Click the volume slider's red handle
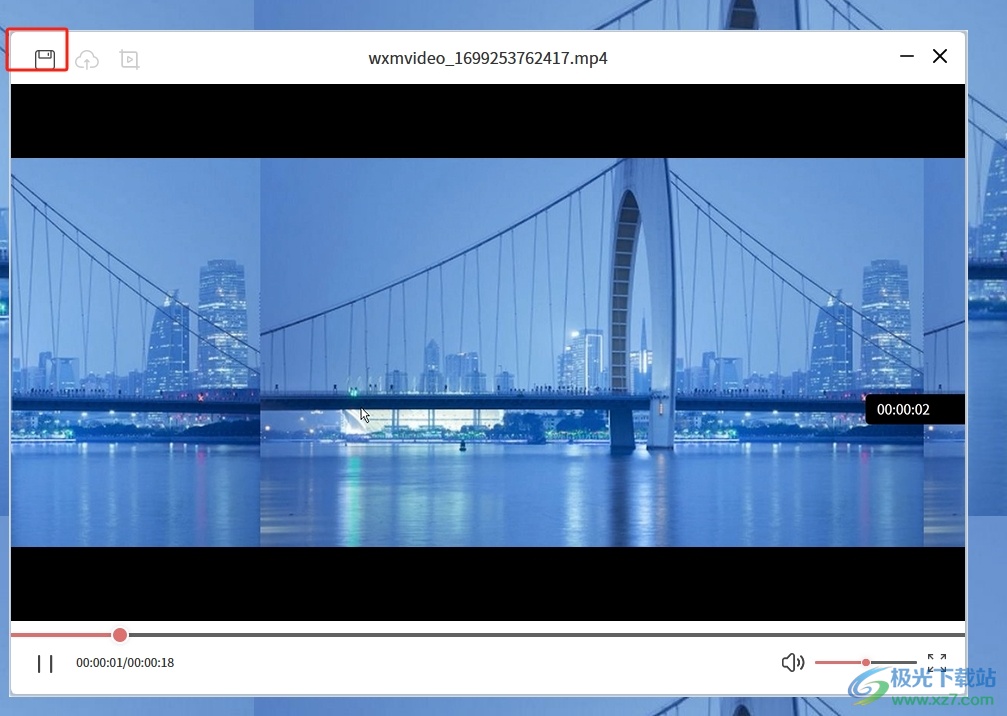The width and height of the screenshot is (1007, 716). 866,662
